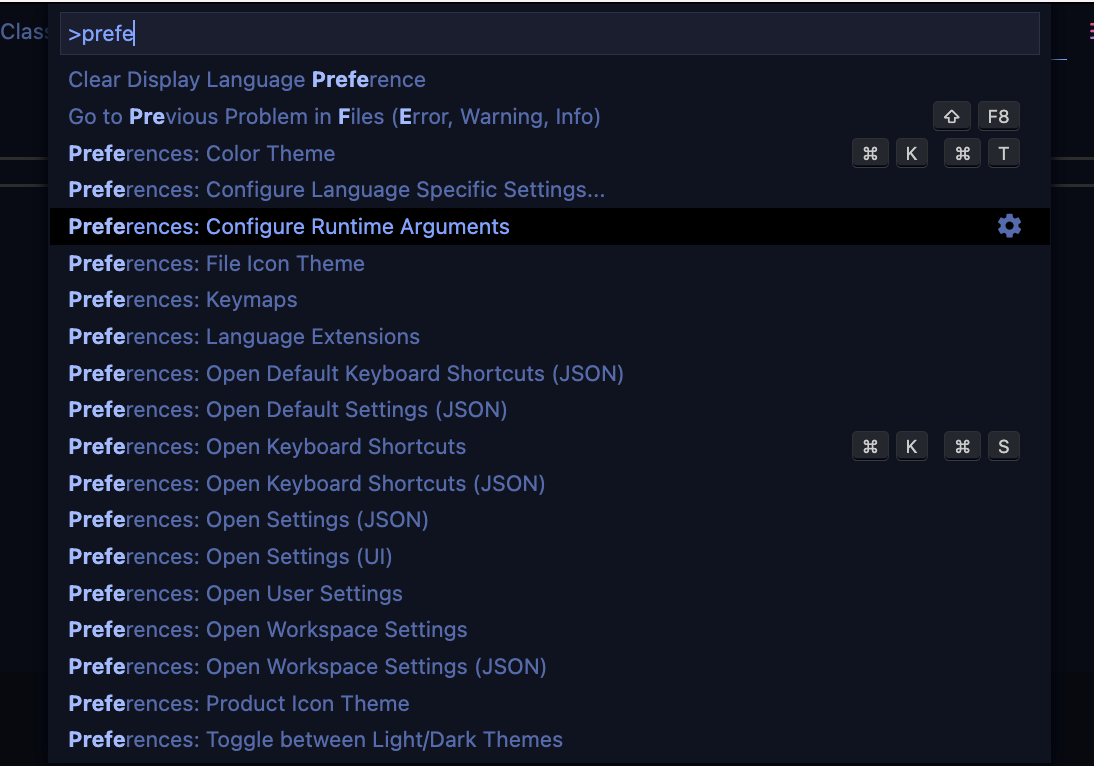The image size is (1094, 766).
Task: Open Preferences: Open Workspace Settings
Action: (x=267, y=629)
